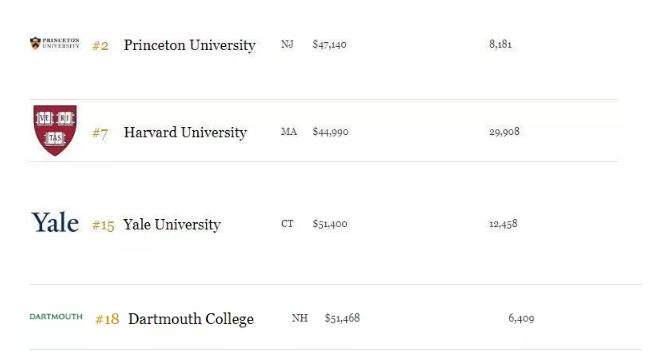Screen dimensions: 669x363
Task: Click Yale's $51,400 tuition figure
Action: pyautogui.click(x=330, y=224)
